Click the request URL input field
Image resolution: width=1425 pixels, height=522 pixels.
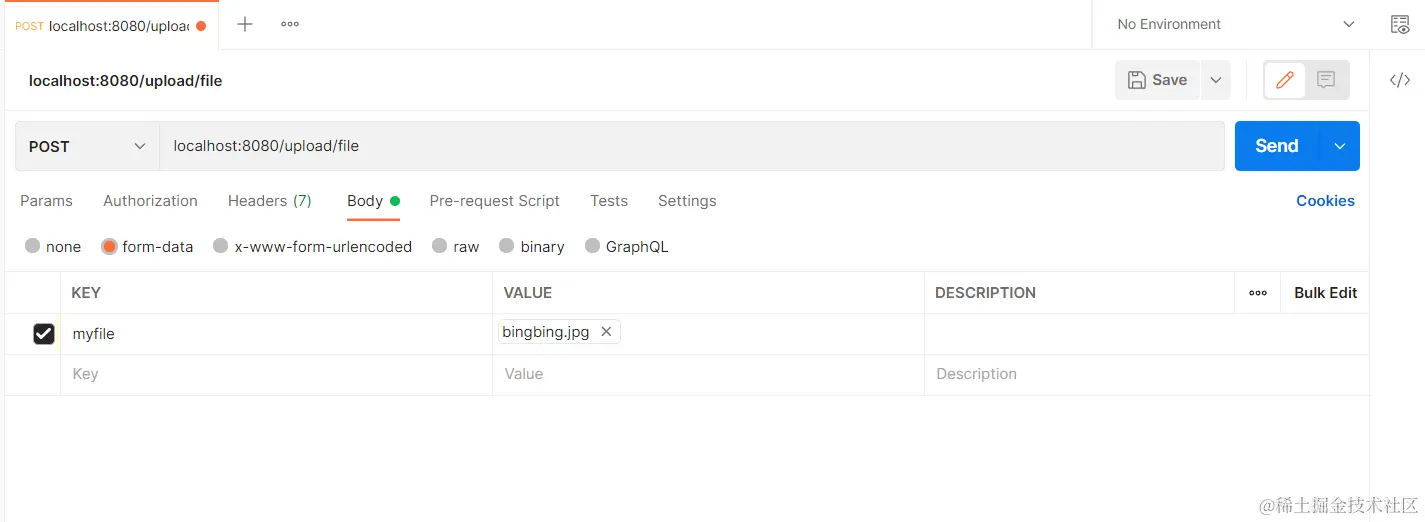point(692,146)
